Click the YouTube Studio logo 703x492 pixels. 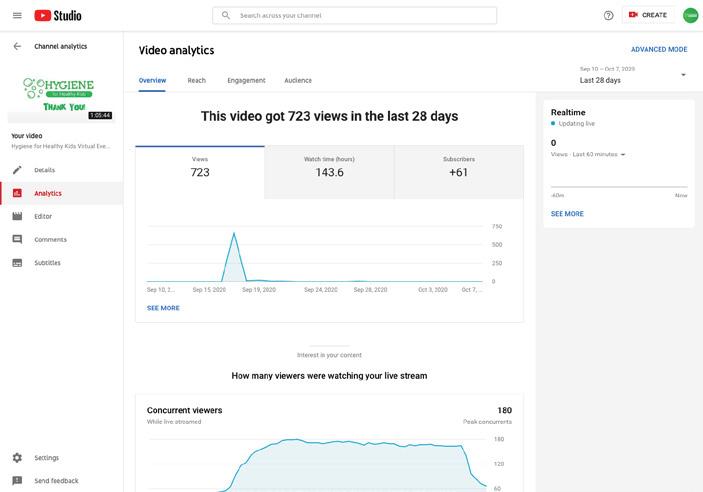pyautogui.click(x=58, y=15)
